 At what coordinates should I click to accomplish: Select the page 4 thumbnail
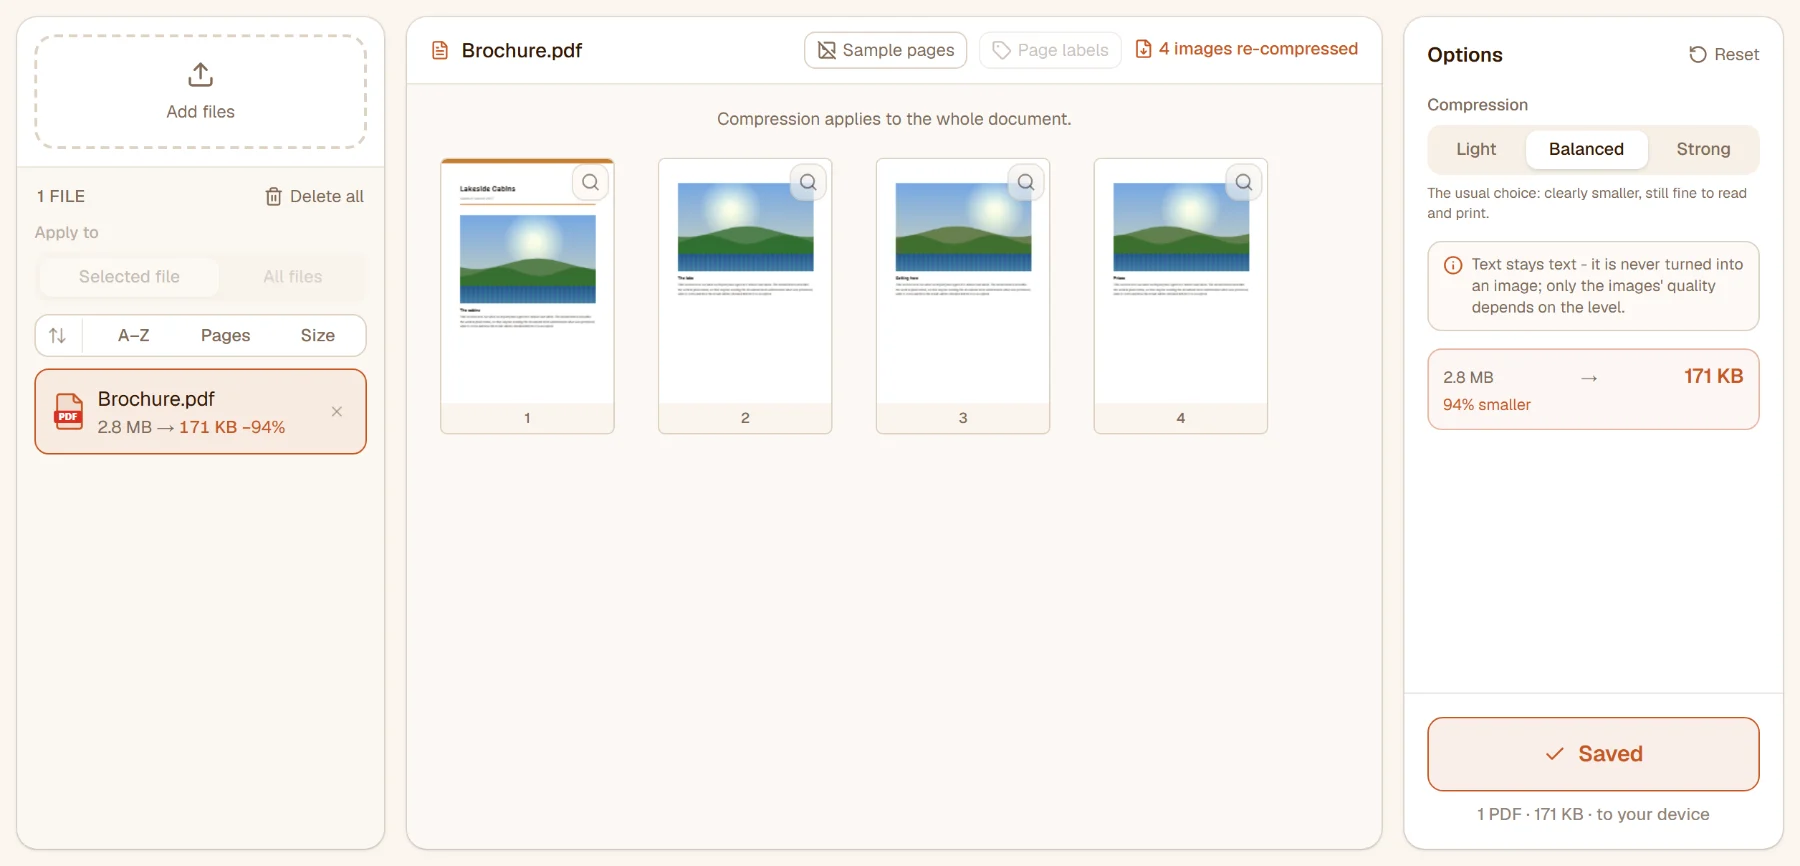click(1181, 296)
